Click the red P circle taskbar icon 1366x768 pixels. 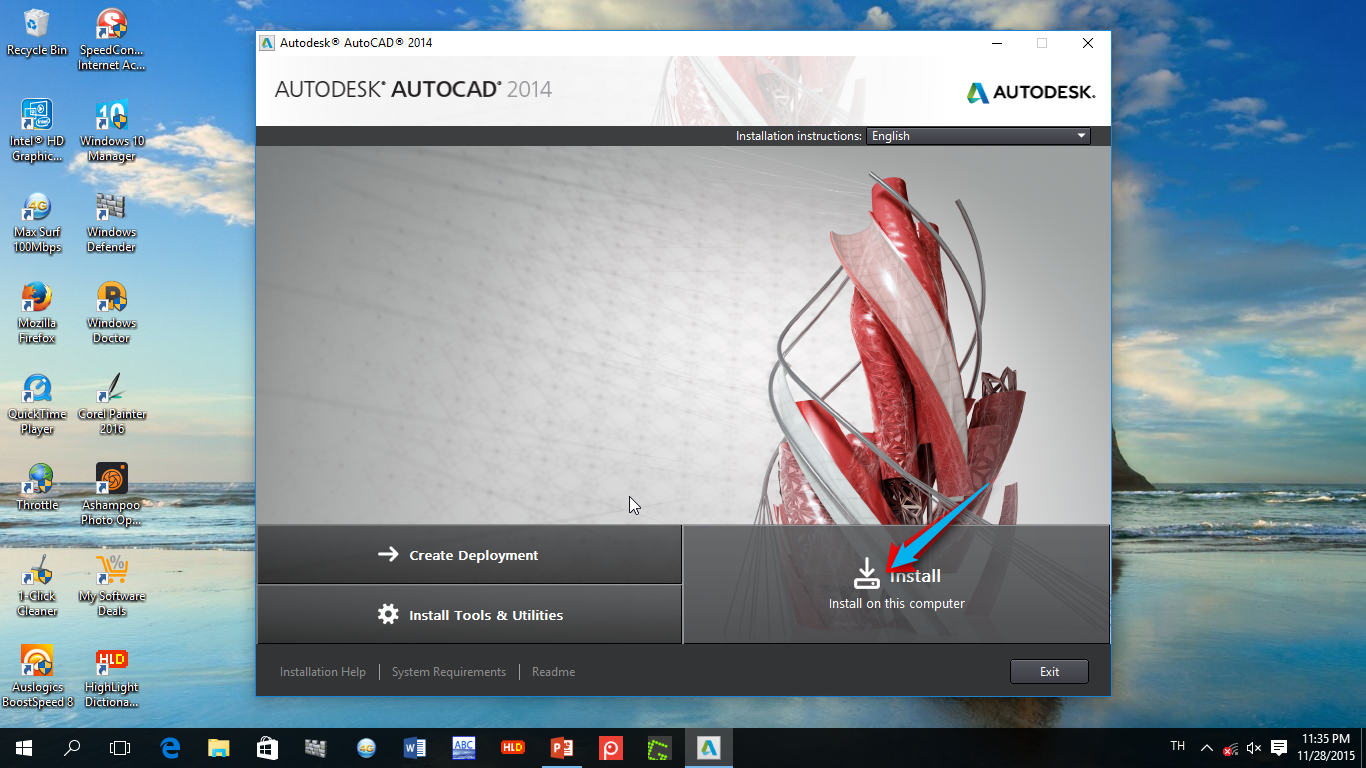tap(611, 748)
